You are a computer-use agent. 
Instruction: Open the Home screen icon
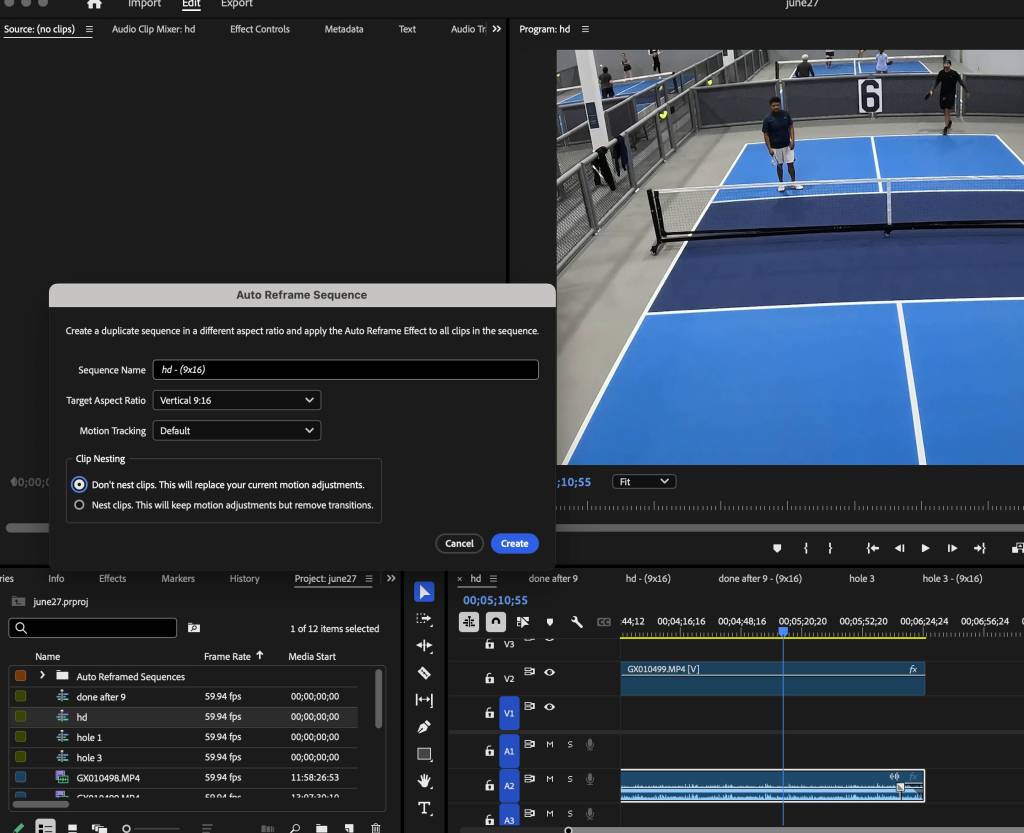click(x=94, y=4)
